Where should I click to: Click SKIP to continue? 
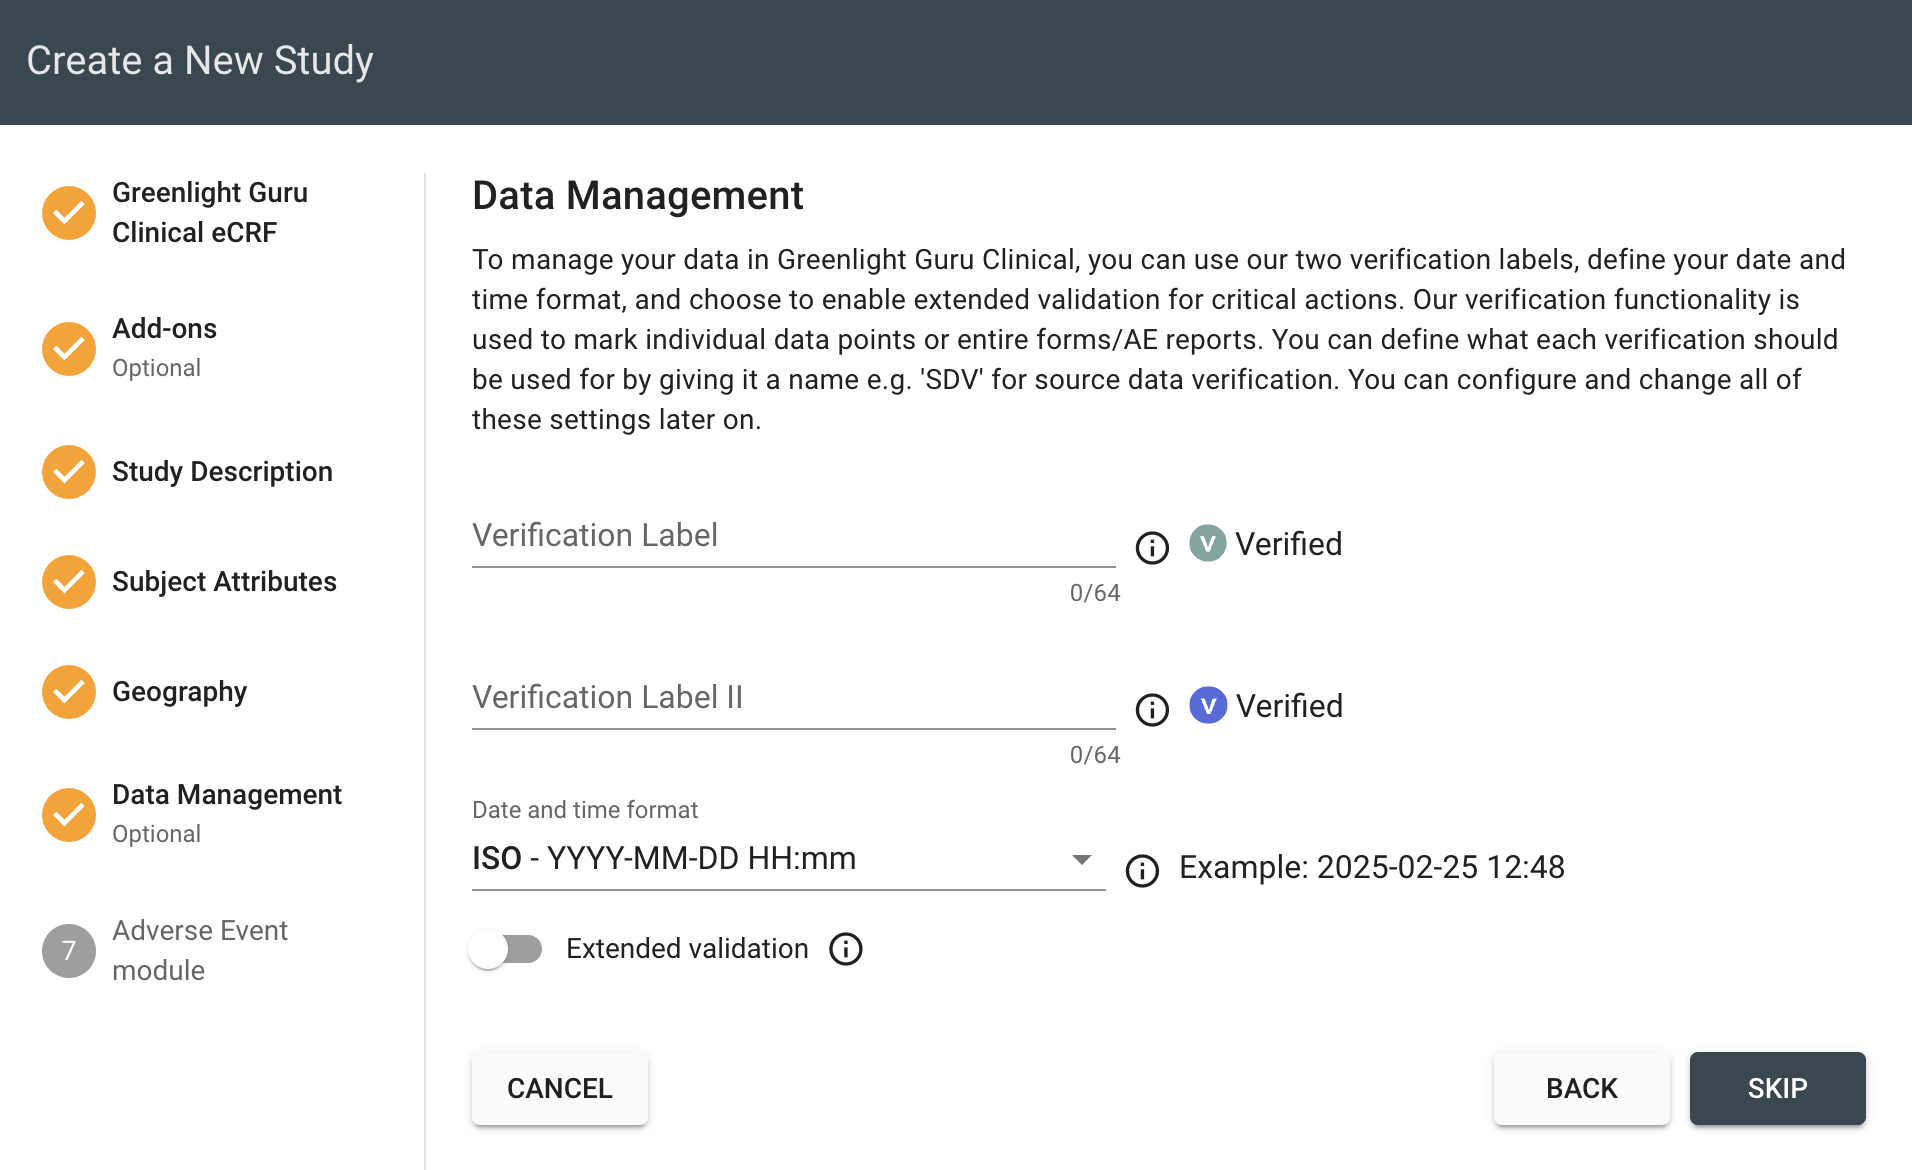[x=1777, y=1088]
